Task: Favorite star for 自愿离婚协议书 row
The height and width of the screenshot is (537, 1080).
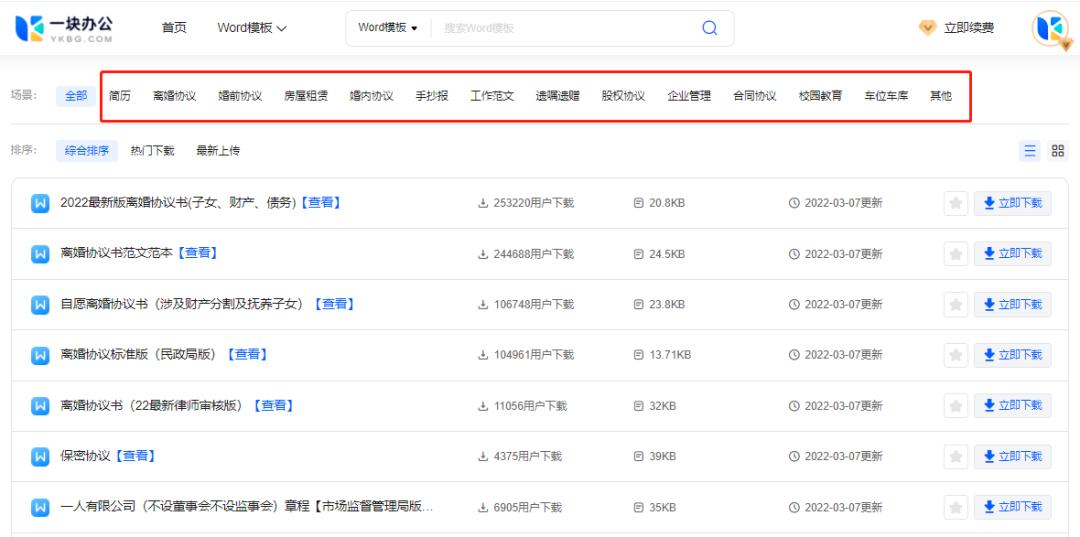Action: 955,304
